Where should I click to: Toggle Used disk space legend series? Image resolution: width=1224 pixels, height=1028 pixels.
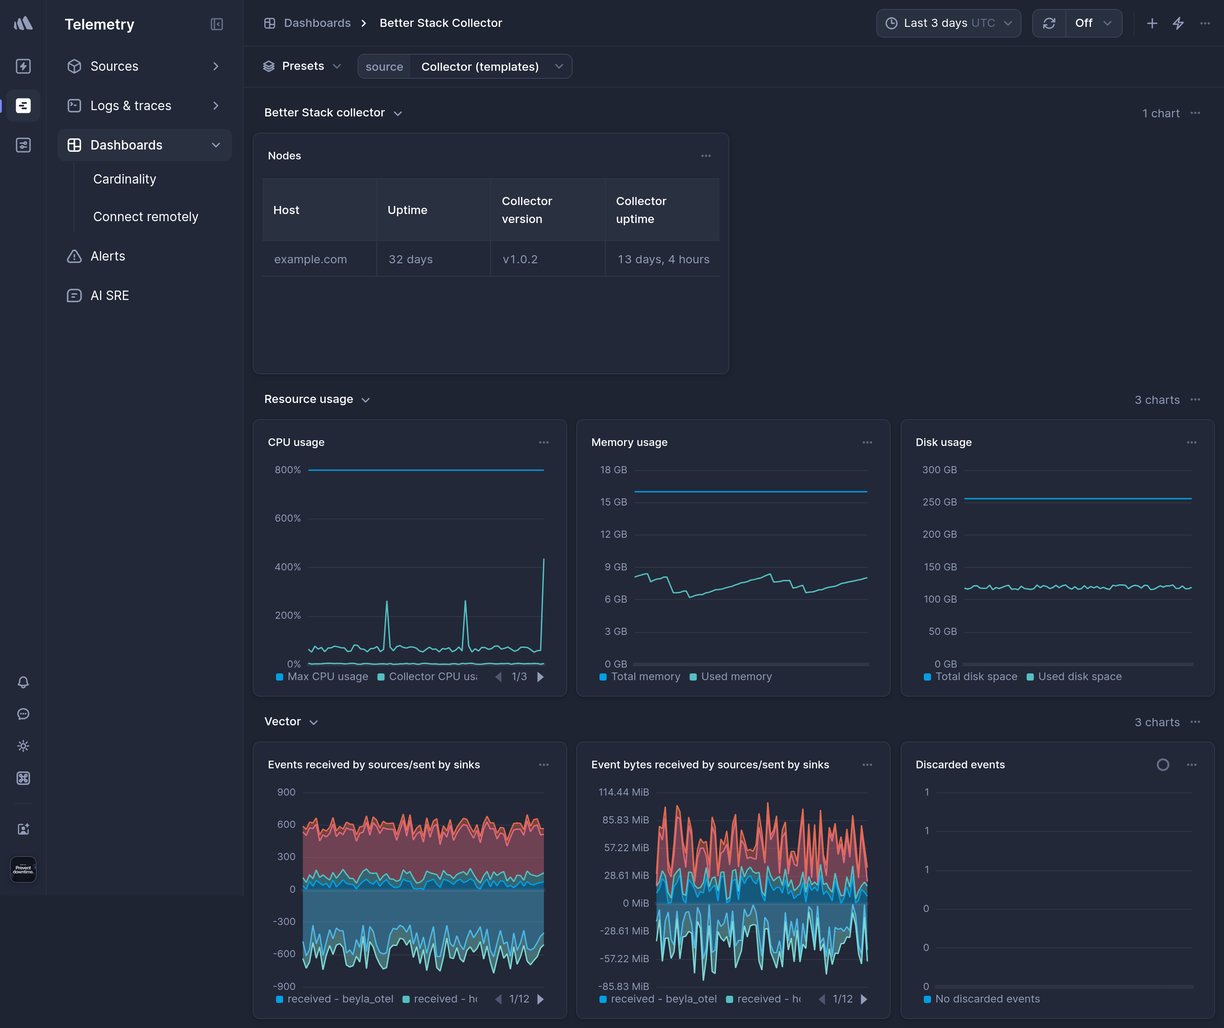[x=1074, y=677]
